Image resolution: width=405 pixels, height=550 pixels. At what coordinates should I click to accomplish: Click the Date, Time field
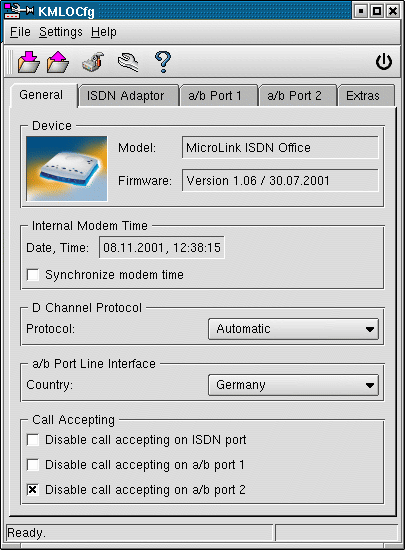(x=162, y=248)
